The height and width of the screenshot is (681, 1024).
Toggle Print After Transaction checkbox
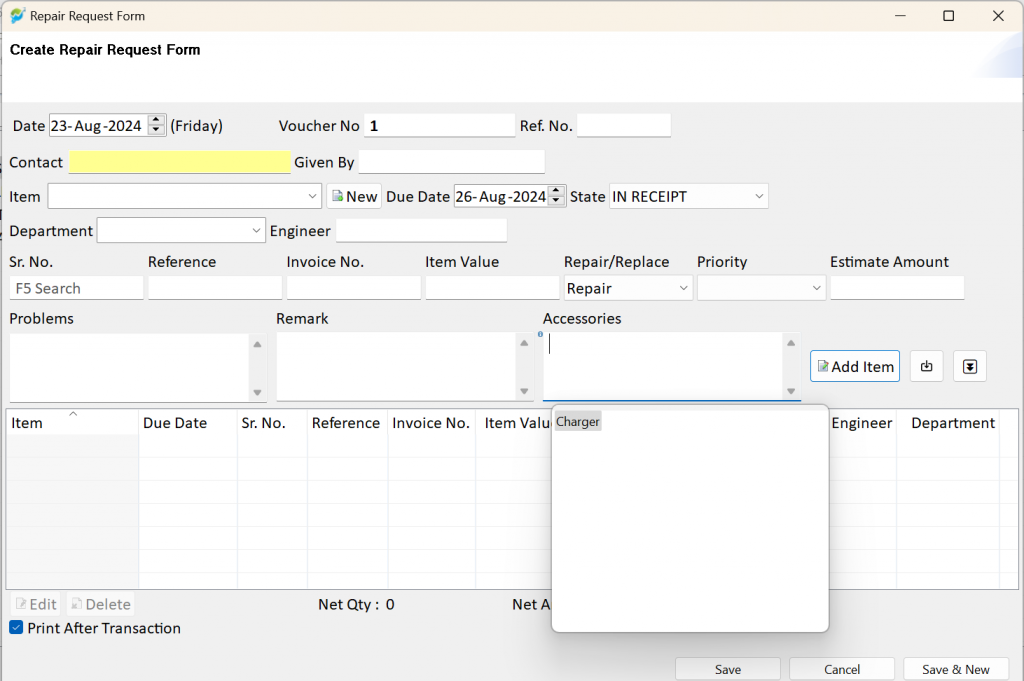tap(16, 627)
